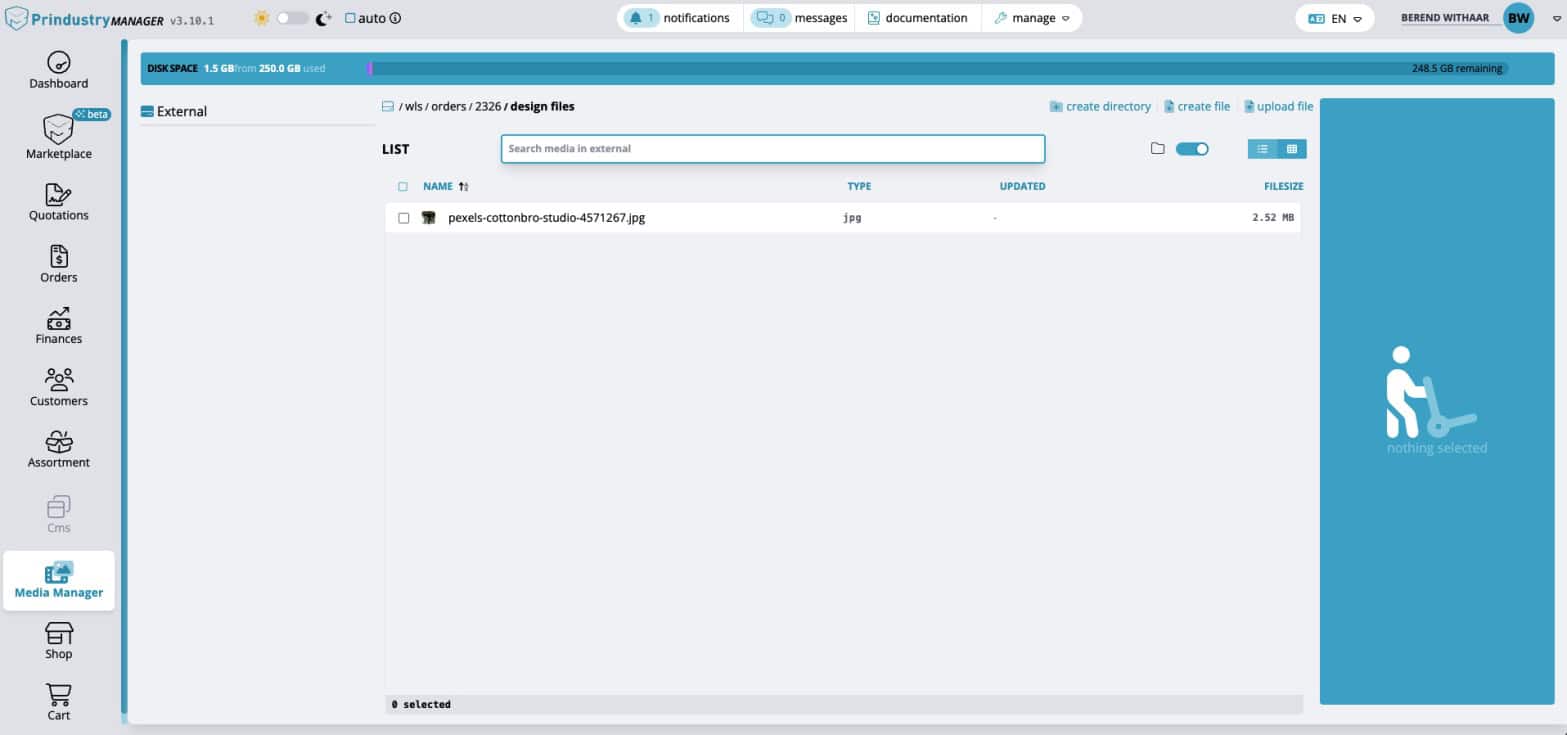
Task: Open the documentation menu item
Action: point(917,18)
